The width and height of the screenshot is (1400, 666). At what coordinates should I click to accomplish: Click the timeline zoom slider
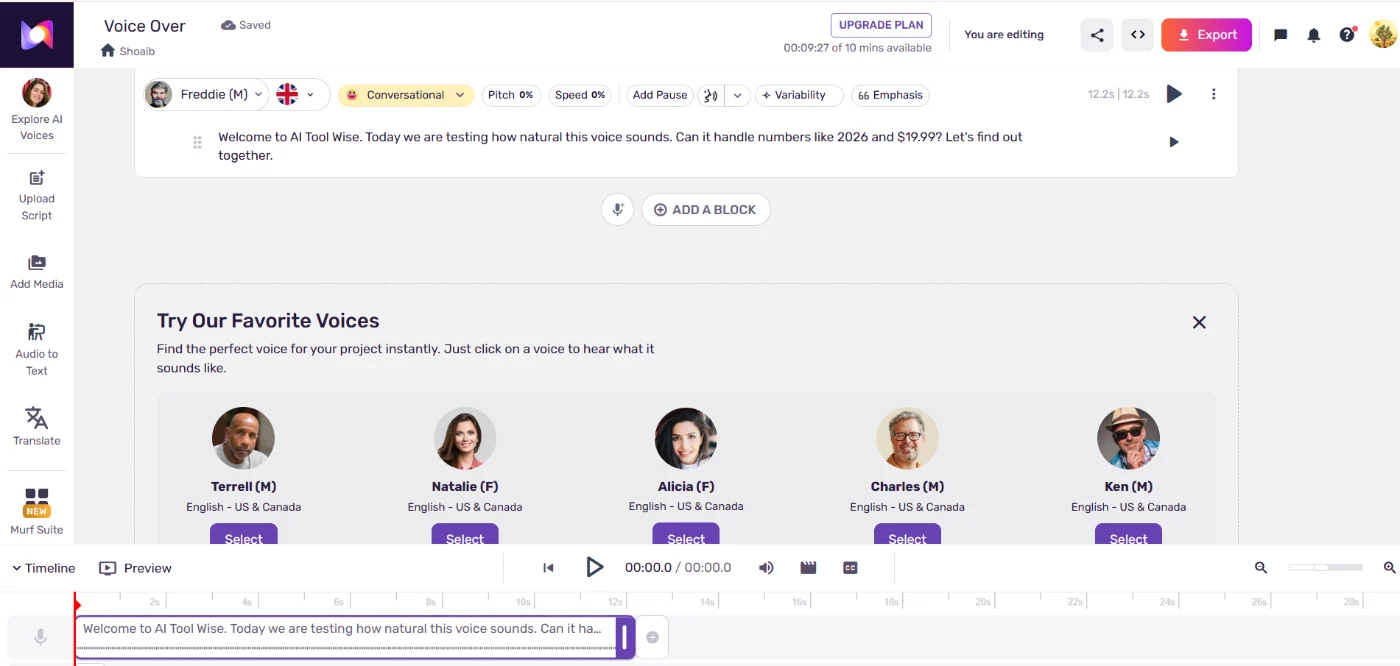[1325, 567]
